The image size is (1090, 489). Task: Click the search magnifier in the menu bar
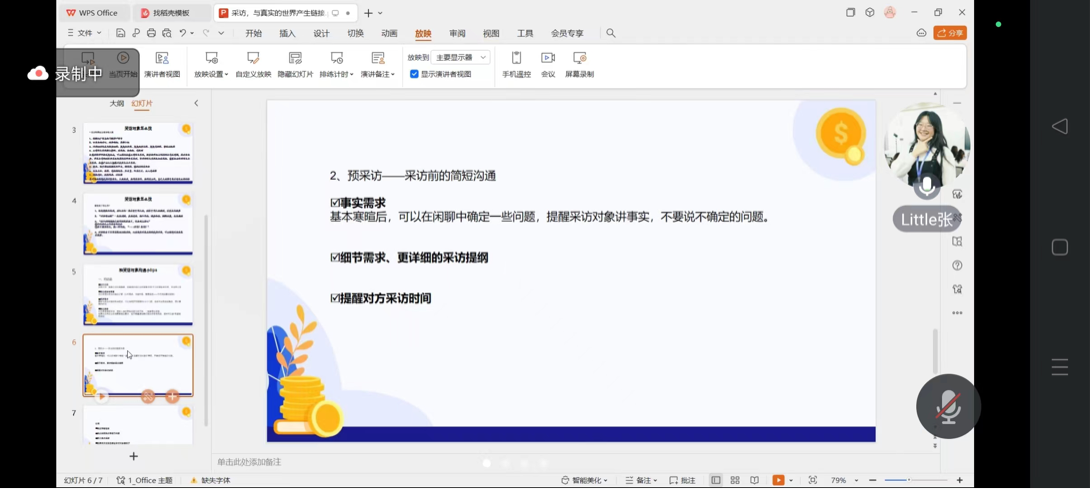tap(611, 33)
